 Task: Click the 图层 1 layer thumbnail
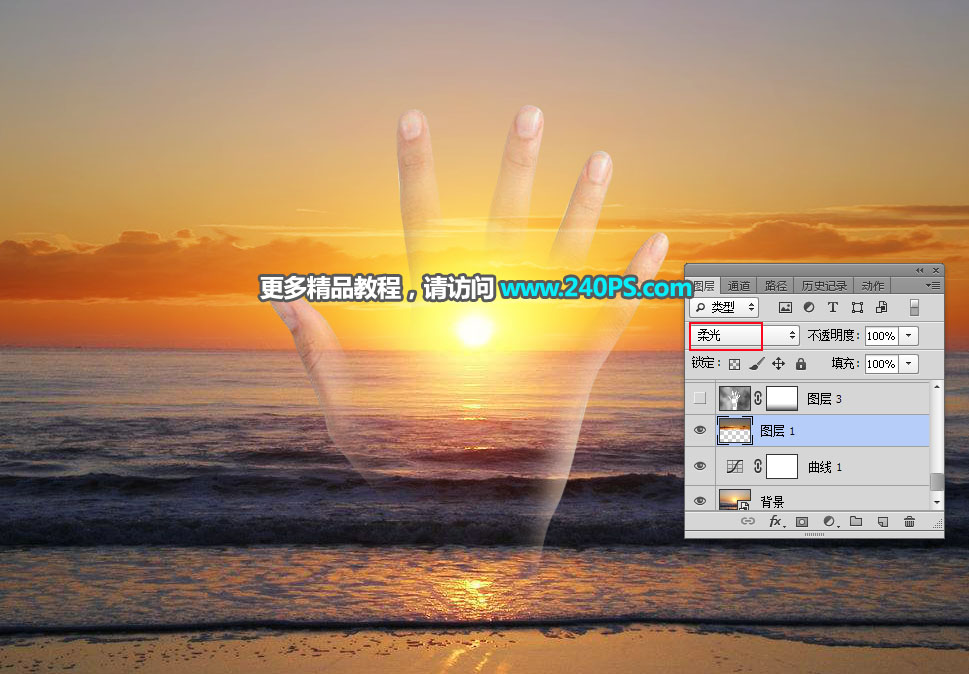735,431
